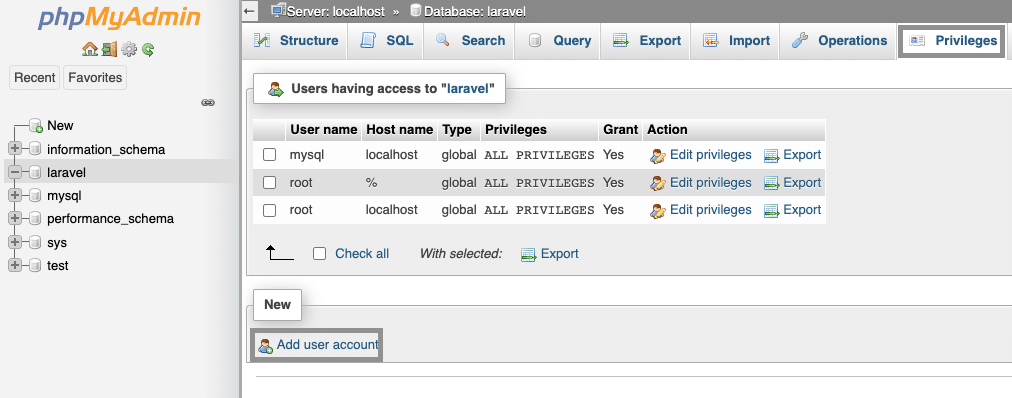The height and width of the screenshot is (398, 1012).
Task: Expand the test tree node
Action: 15,266
